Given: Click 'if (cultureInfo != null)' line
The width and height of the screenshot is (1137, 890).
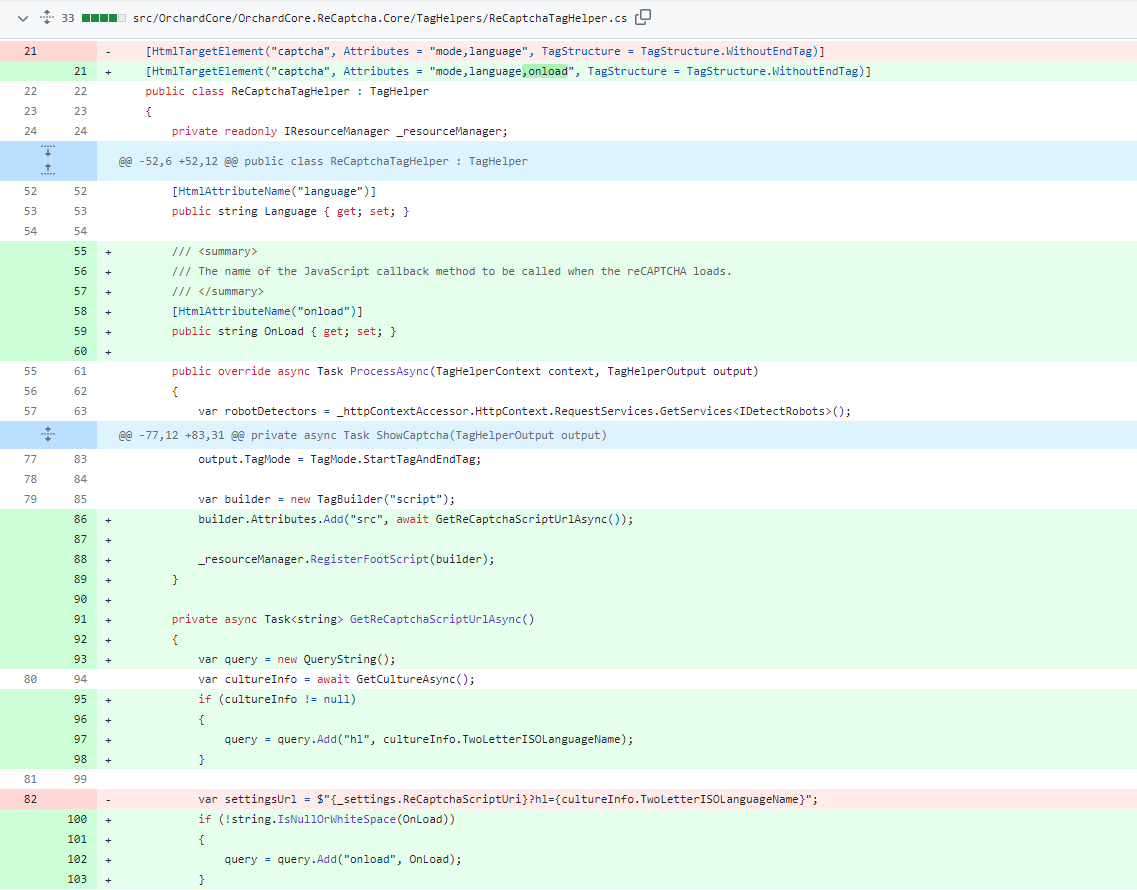Looking at the screenshot, I should 277,699.
